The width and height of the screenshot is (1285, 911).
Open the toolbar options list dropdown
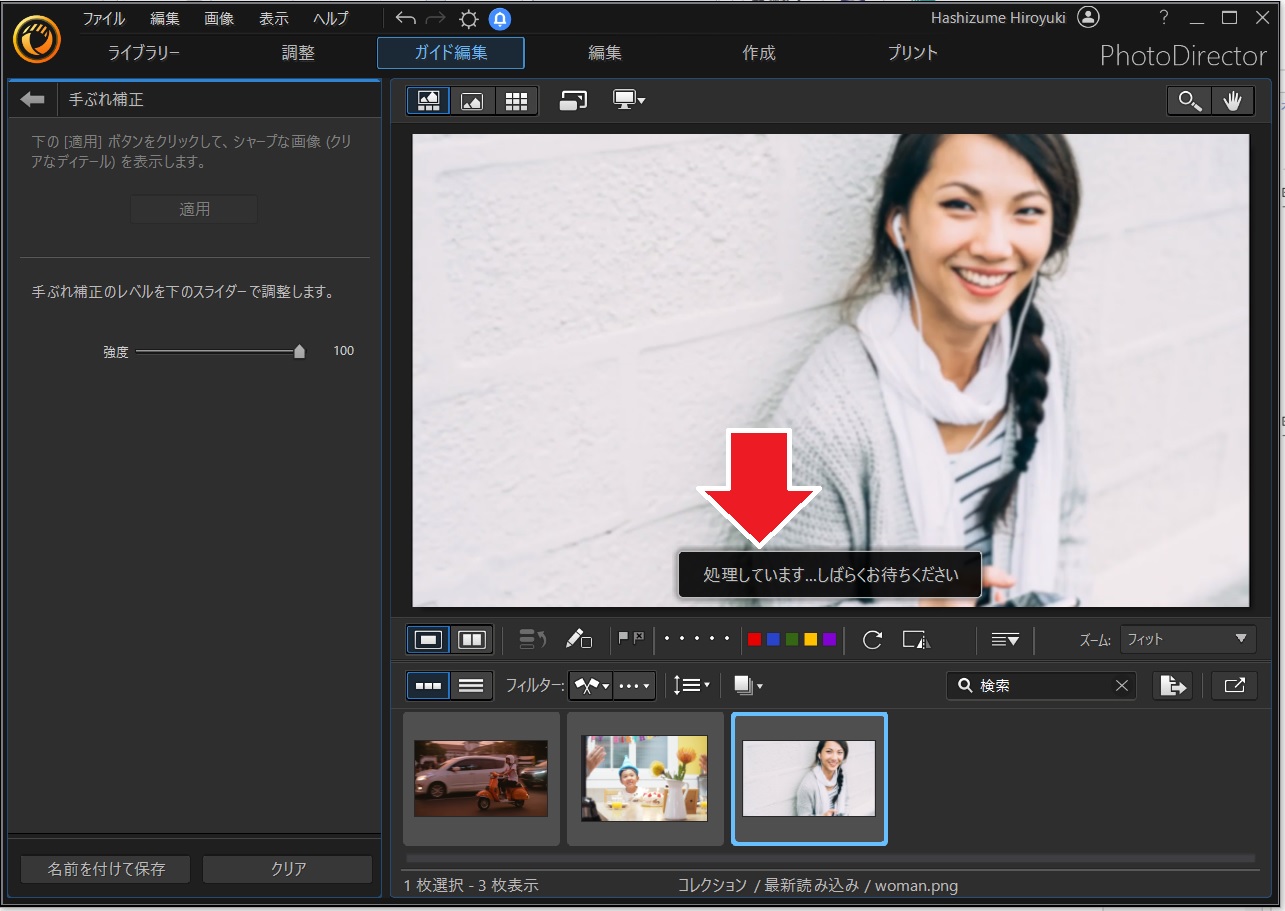tap(1005, 639)
